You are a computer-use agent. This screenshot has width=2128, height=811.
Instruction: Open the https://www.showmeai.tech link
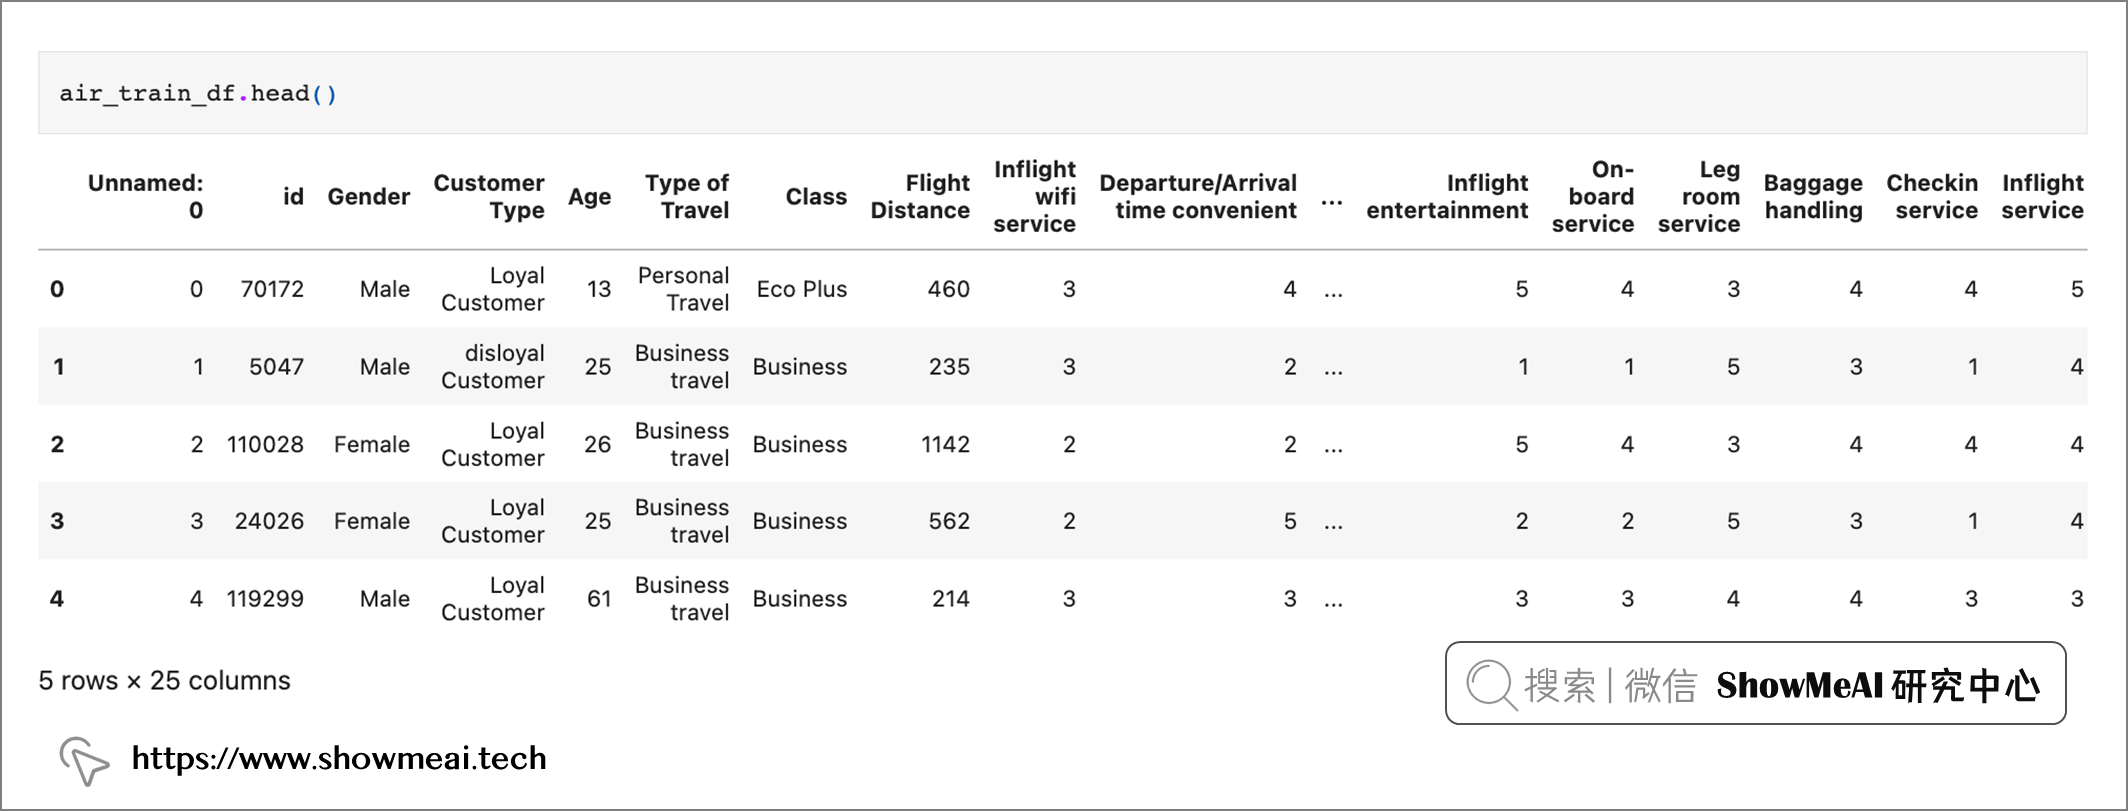(339, 759)
